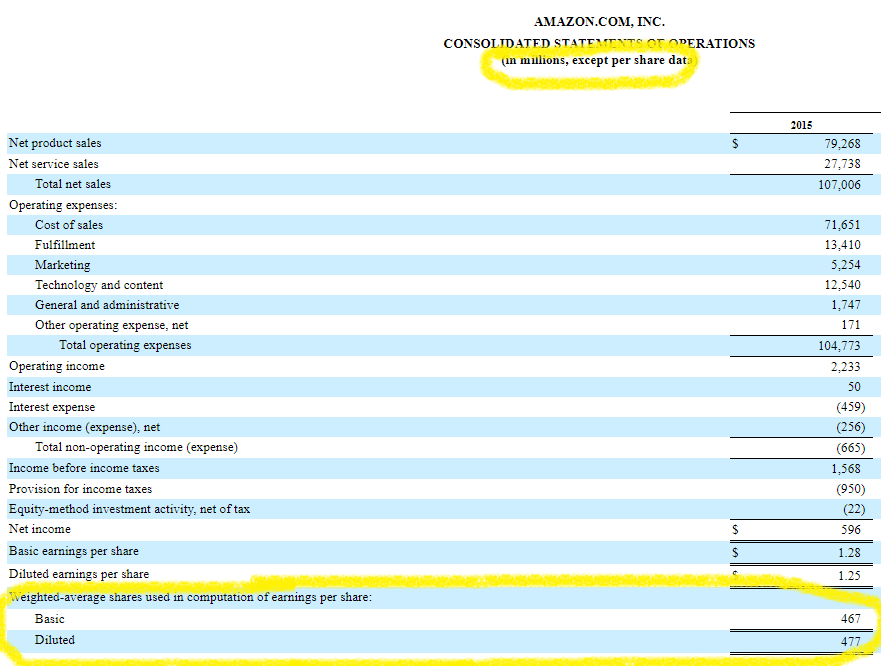Click the 'Technology and content' label

99,285
